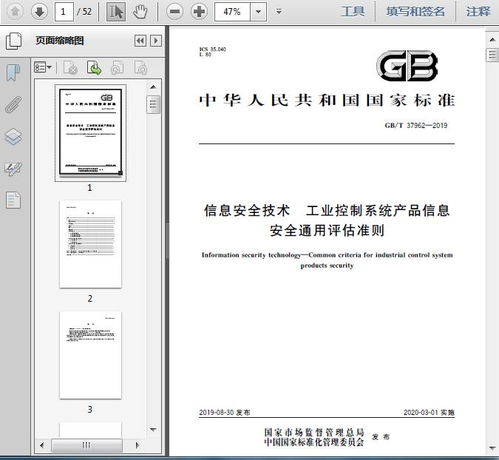499x460 pixels.
Task: Open the 填写和签名 pane
Action: [415, 12]
